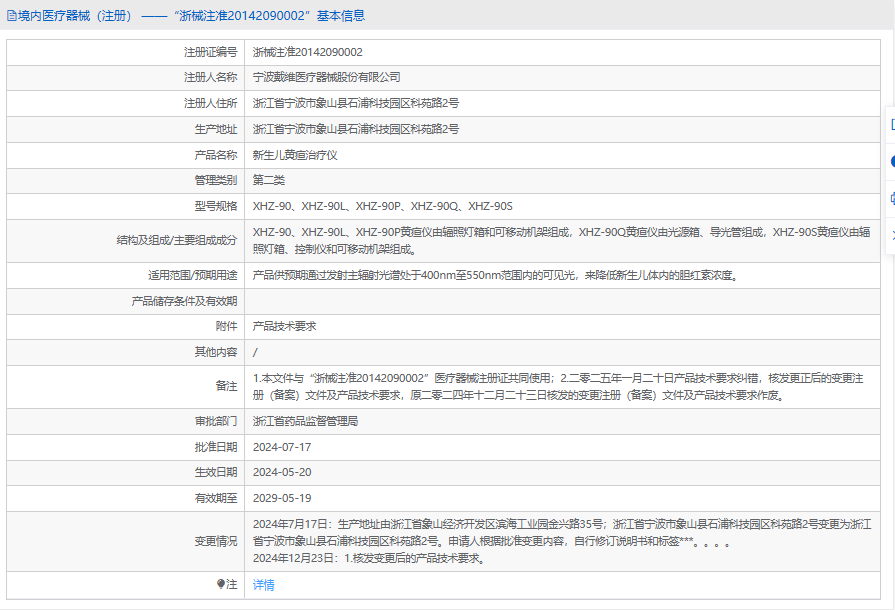Open the 详情 link in the 注 row
Image resolution: width=895 pixels, height=610 pixels.
pos(264,585)
